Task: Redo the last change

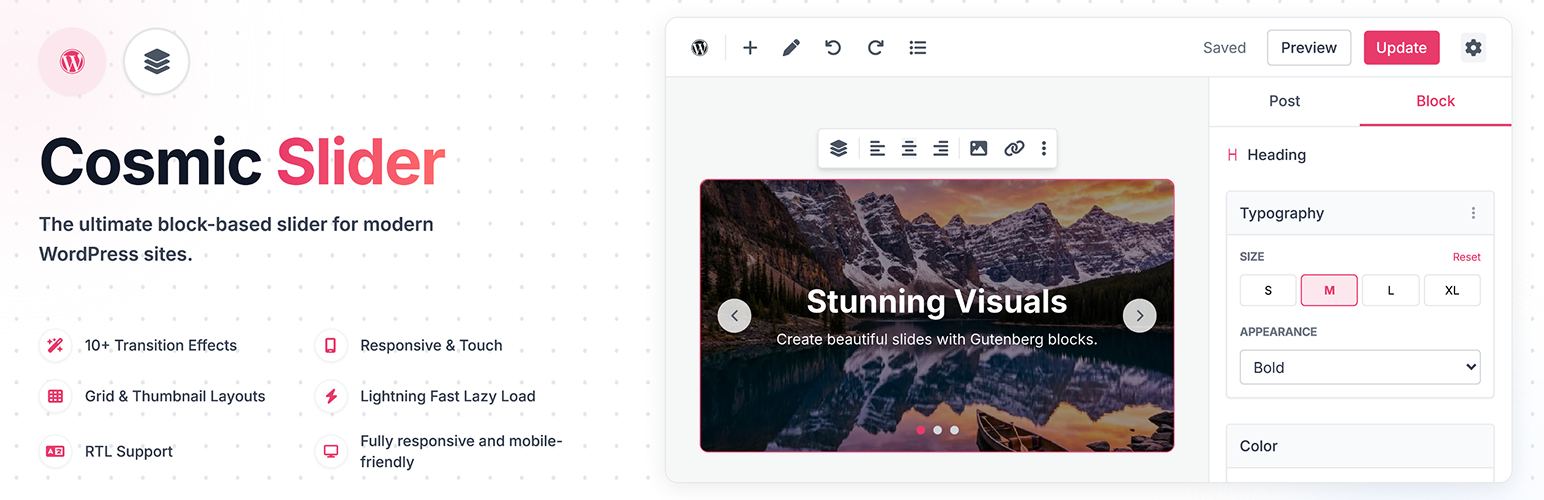Action: pyautogui.click(x=875, y=48)
